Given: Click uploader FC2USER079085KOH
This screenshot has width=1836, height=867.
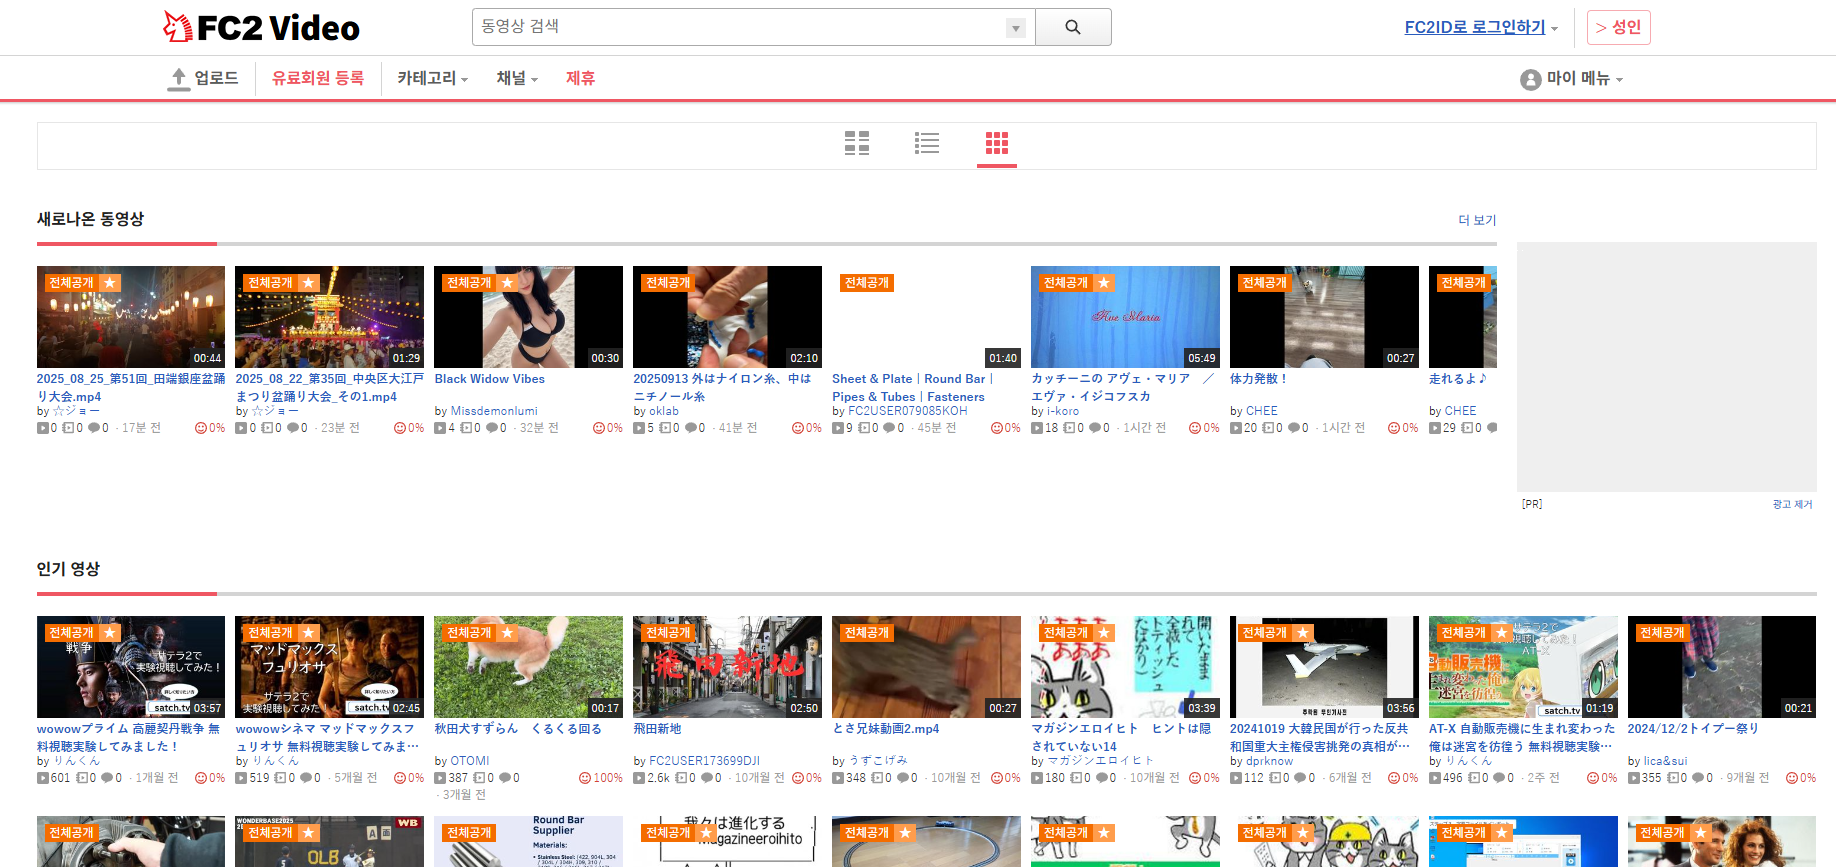Looking at the screenshot, I should (x=908, y=411).
